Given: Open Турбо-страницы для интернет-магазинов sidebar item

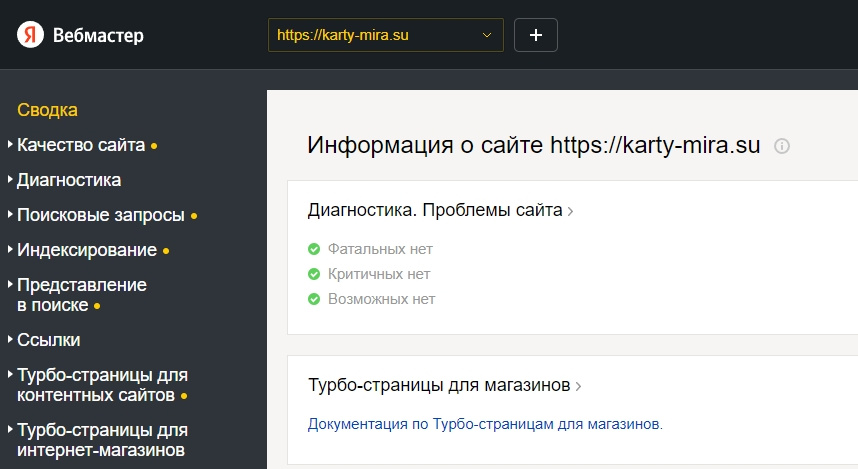Looking at the screenshot, I should click(102, 440).
